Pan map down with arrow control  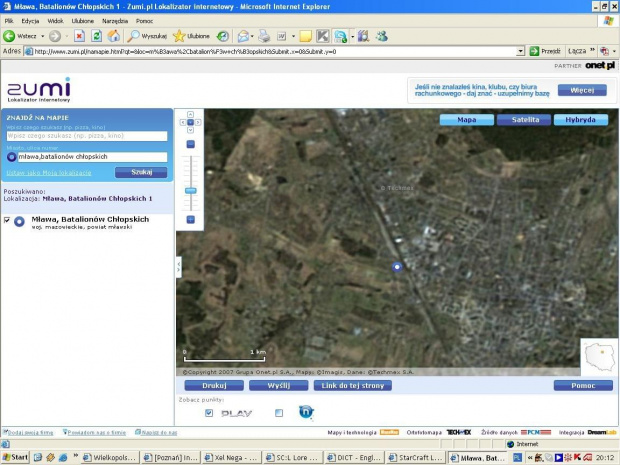click(x=190, y=130)
